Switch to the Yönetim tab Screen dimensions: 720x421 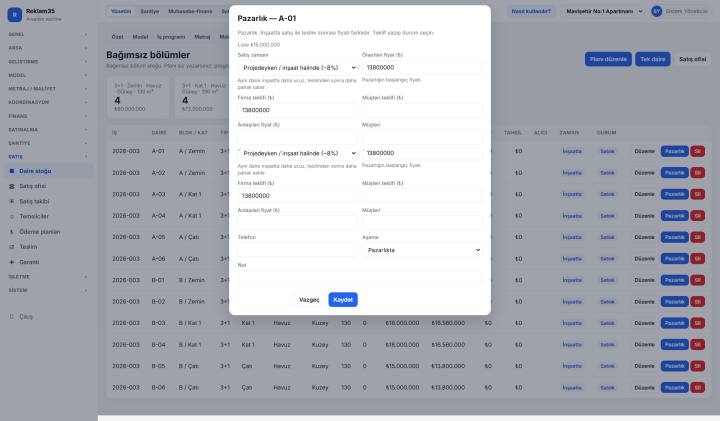(x=121, y=11)
